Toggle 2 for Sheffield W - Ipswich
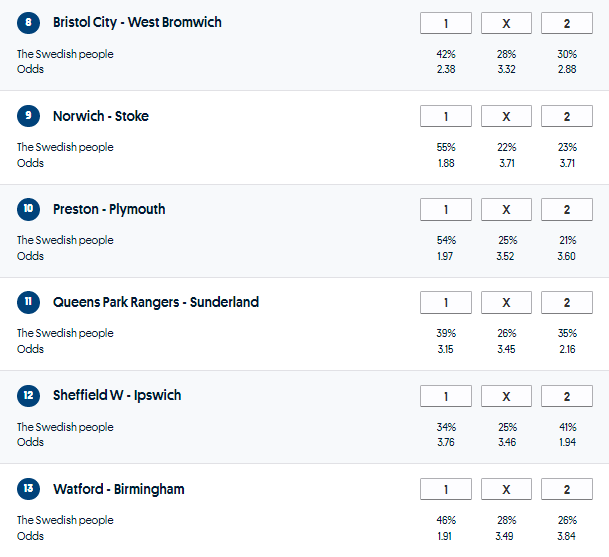The width and height of the screenshot is (609, 557). [566, 396]
